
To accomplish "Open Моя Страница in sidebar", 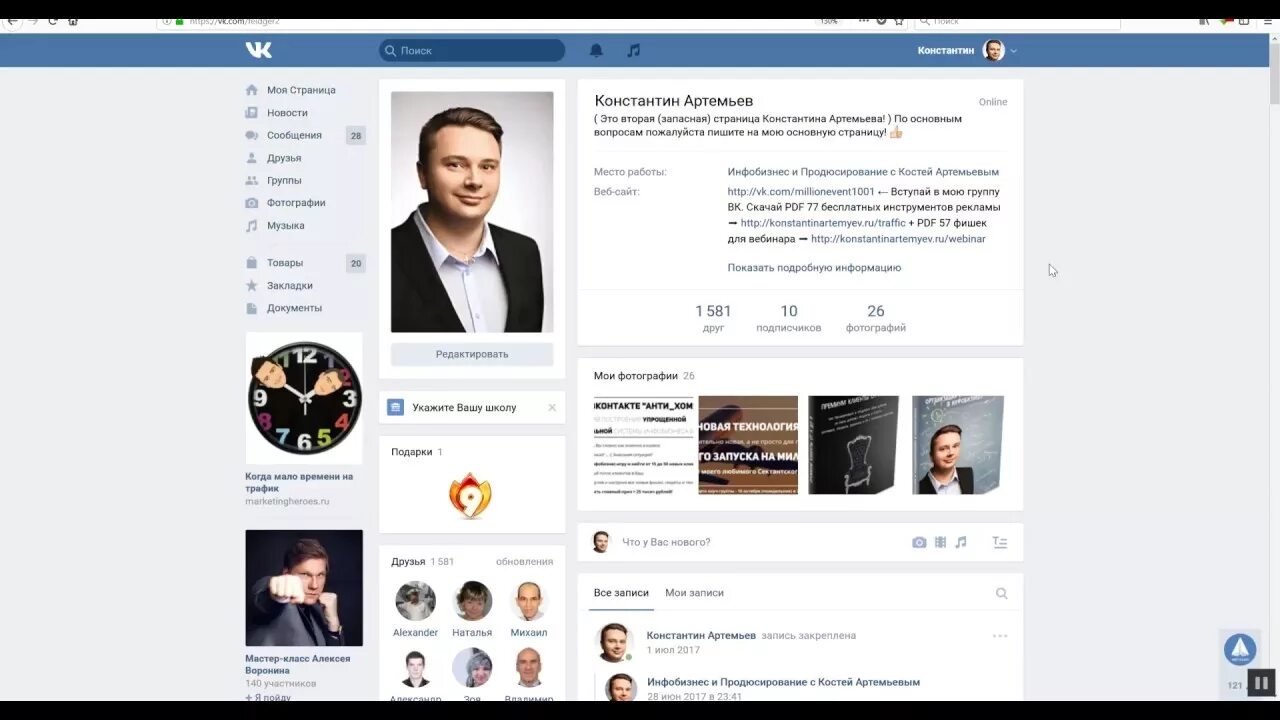I will click(301, 90).
